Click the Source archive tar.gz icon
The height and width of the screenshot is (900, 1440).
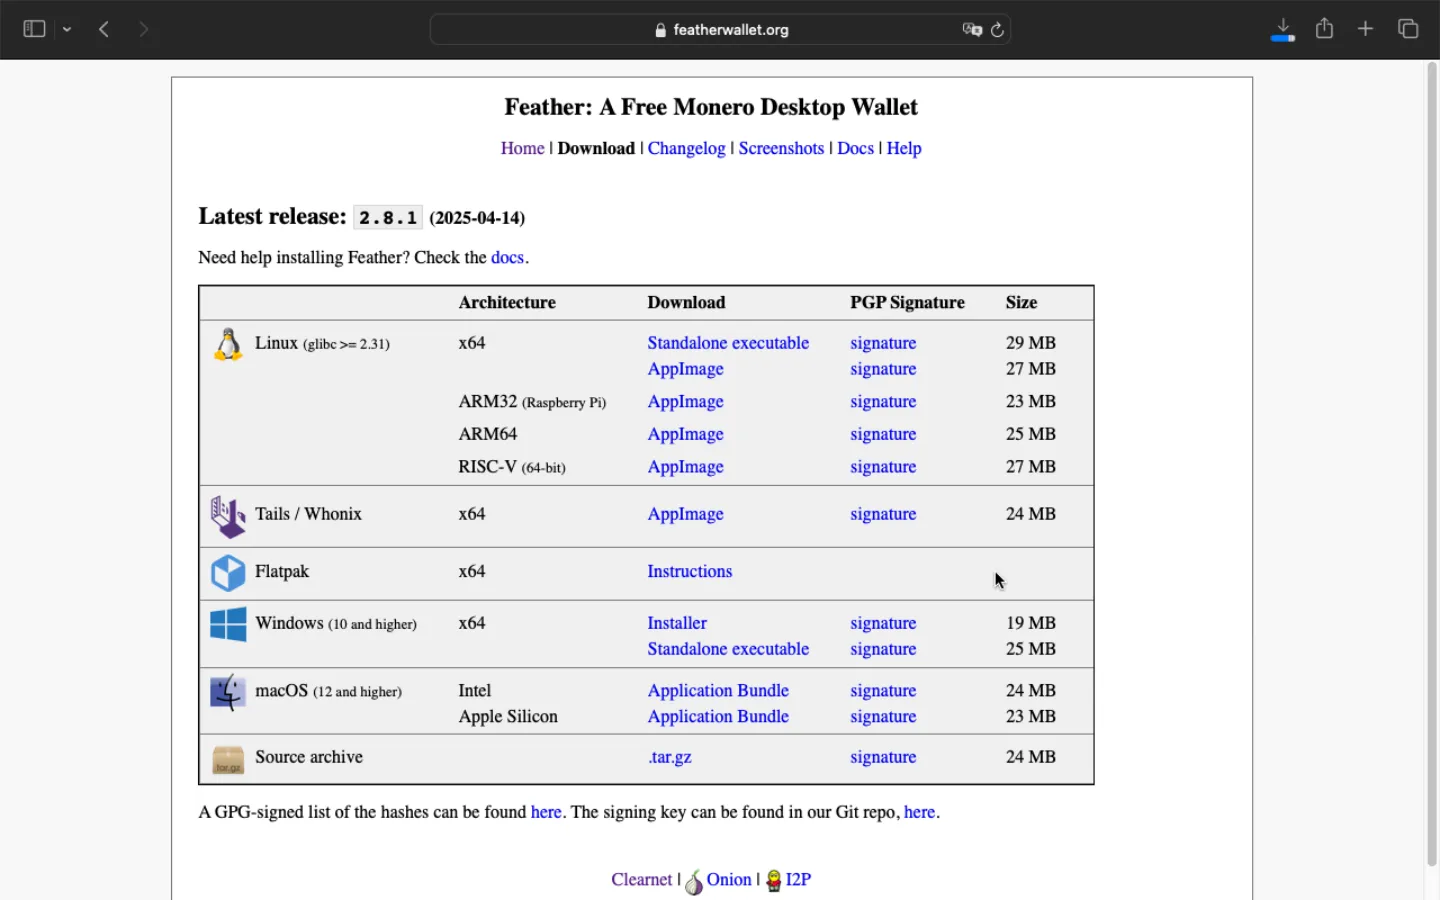[x=228, y=760]
